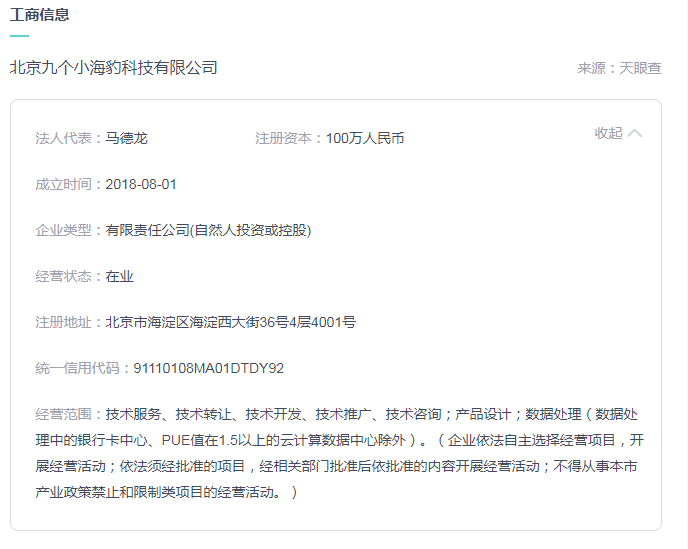Click the 经营范围 field label

[63, 414]
